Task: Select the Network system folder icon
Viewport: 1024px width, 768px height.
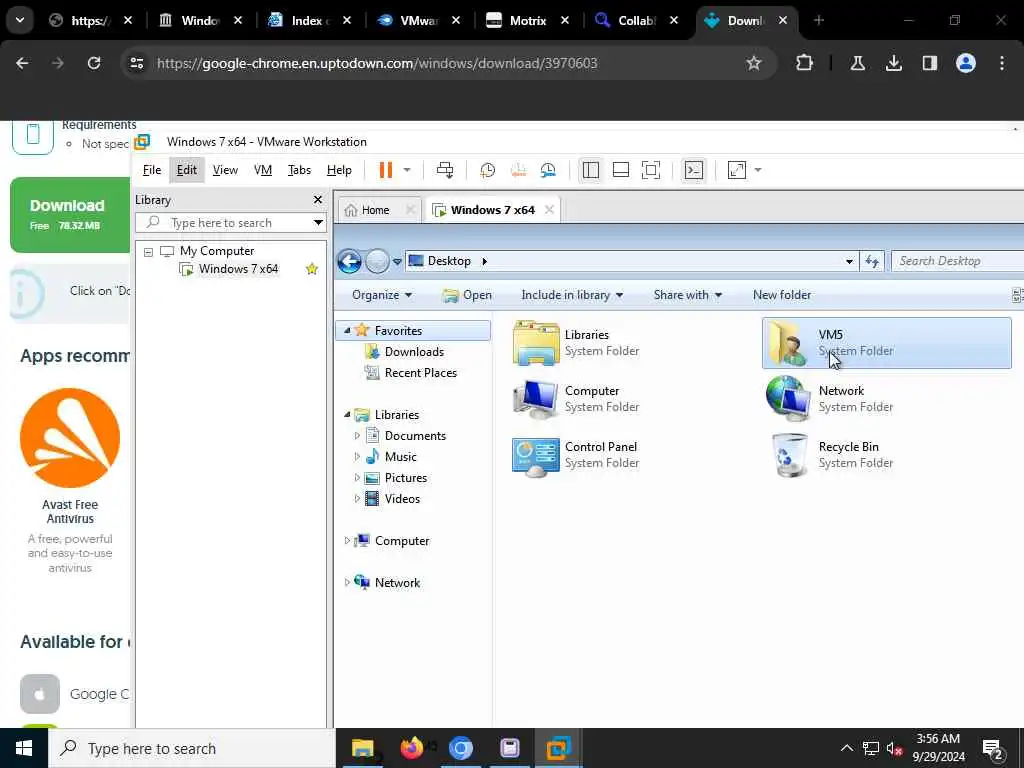Action: tap(788, 399)
